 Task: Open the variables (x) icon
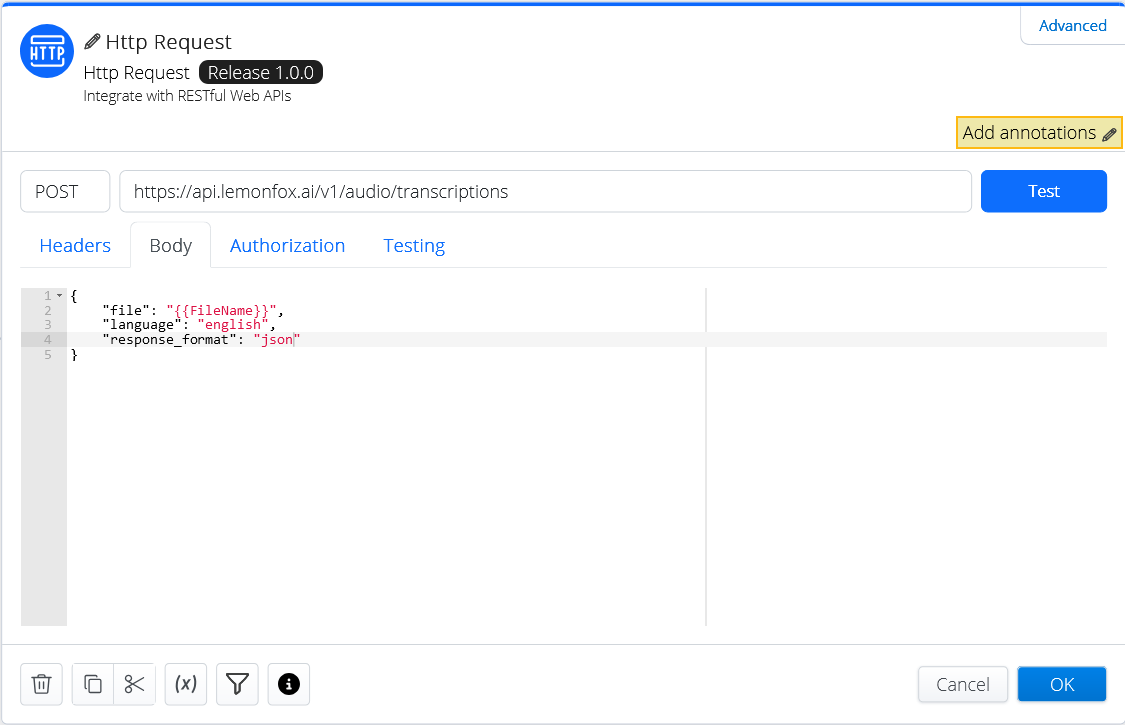[185, 684]
